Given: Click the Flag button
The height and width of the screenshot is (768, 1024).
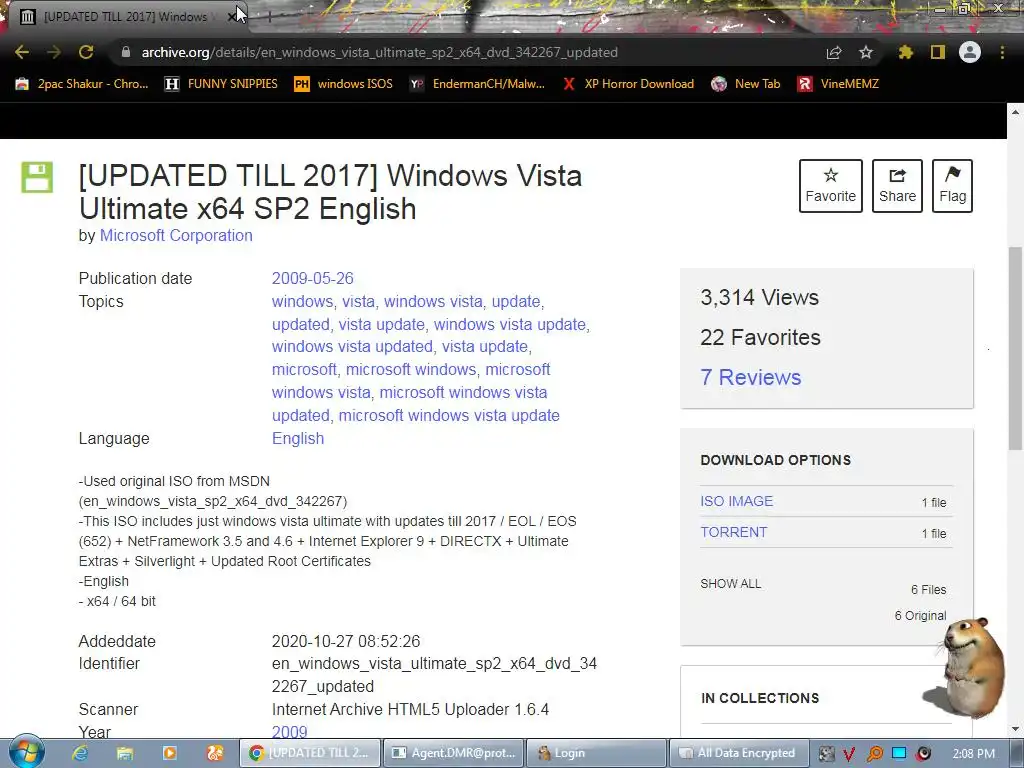Looking at the screenshot, I should tap(952, 186).
